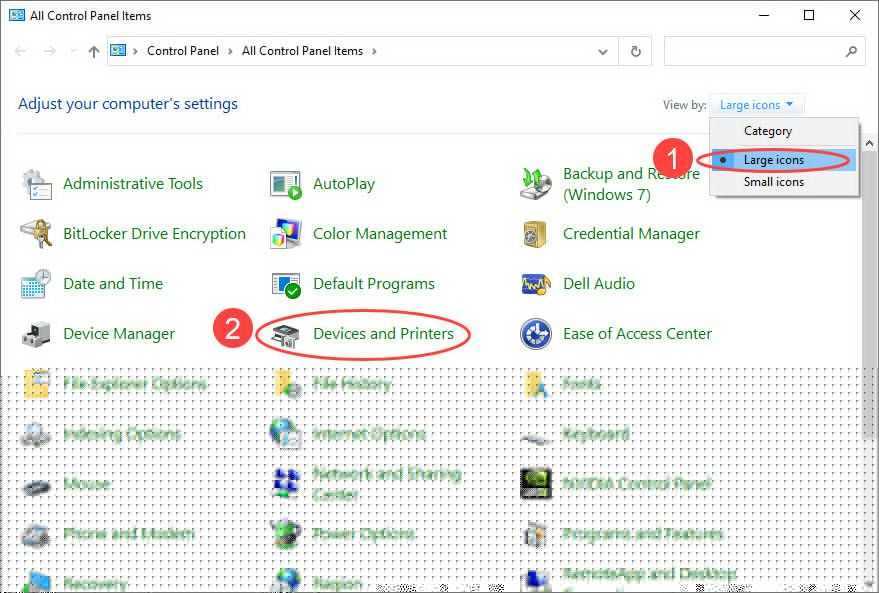The width and height of the screenshot is (879, 593).
Task: Click the Refresh button in address bar
Action: coord(634,51)
